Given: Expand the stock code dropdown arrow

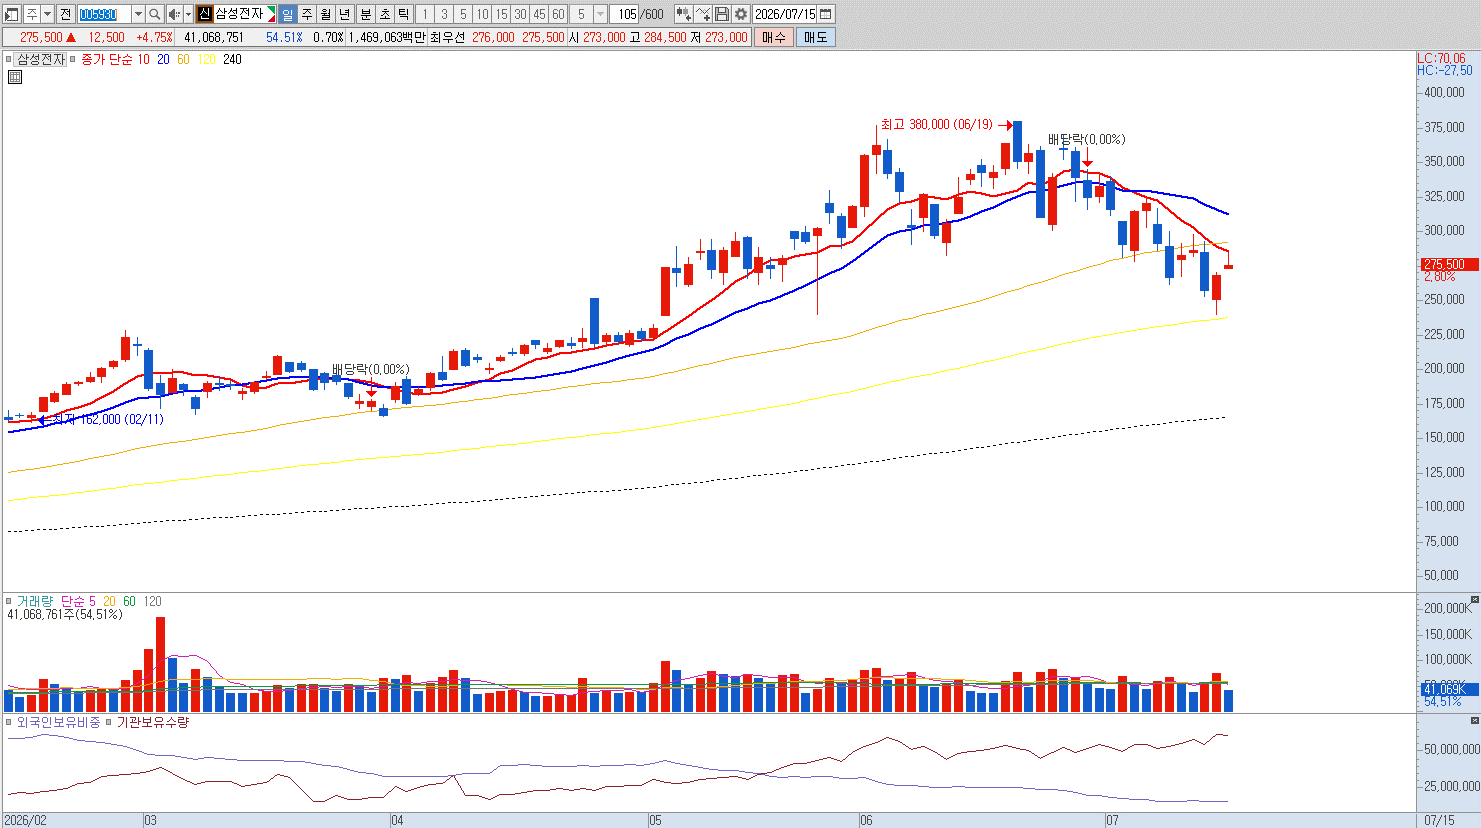Looking at the screenshot, I should [138, 14].
